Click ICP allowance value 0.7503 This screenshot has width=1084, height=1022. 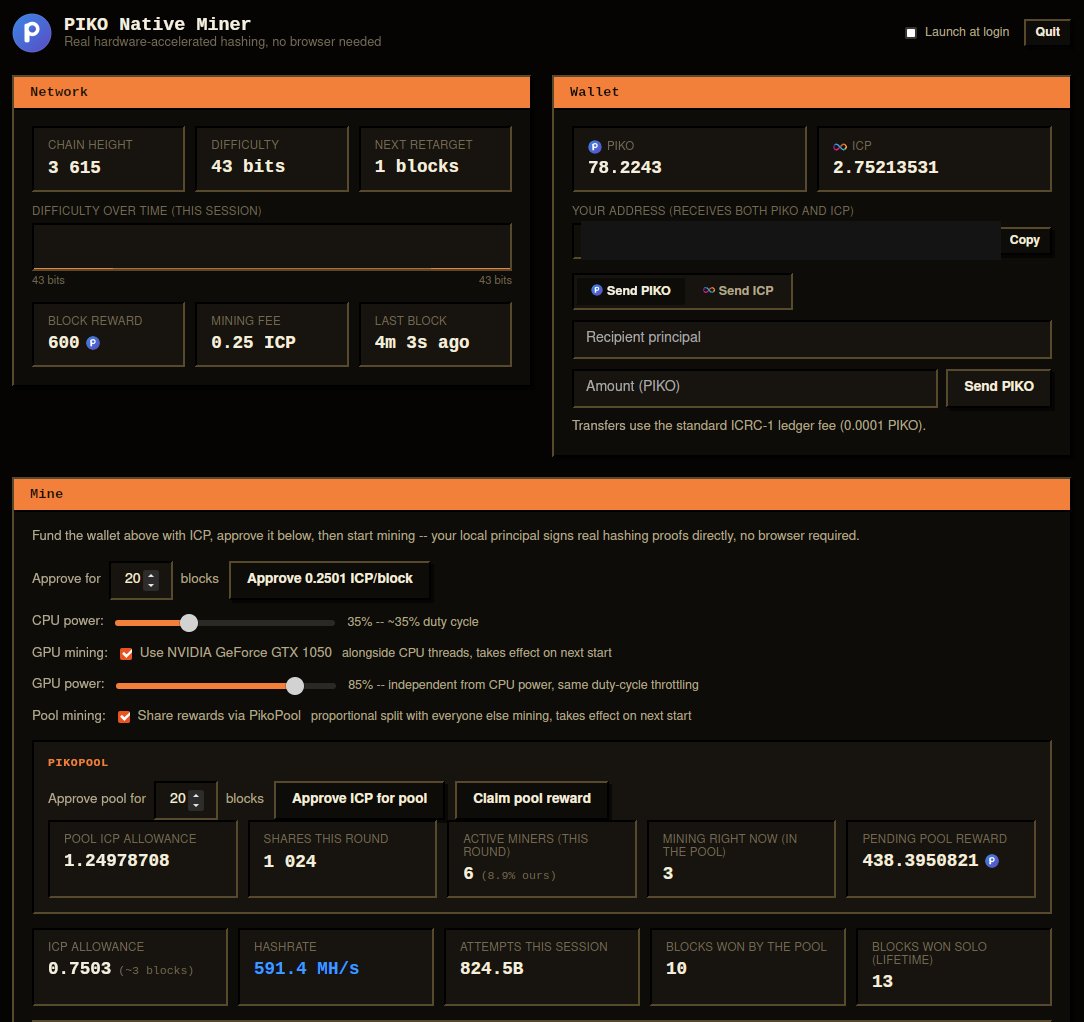pyautogui.click(x=79, y=969)
